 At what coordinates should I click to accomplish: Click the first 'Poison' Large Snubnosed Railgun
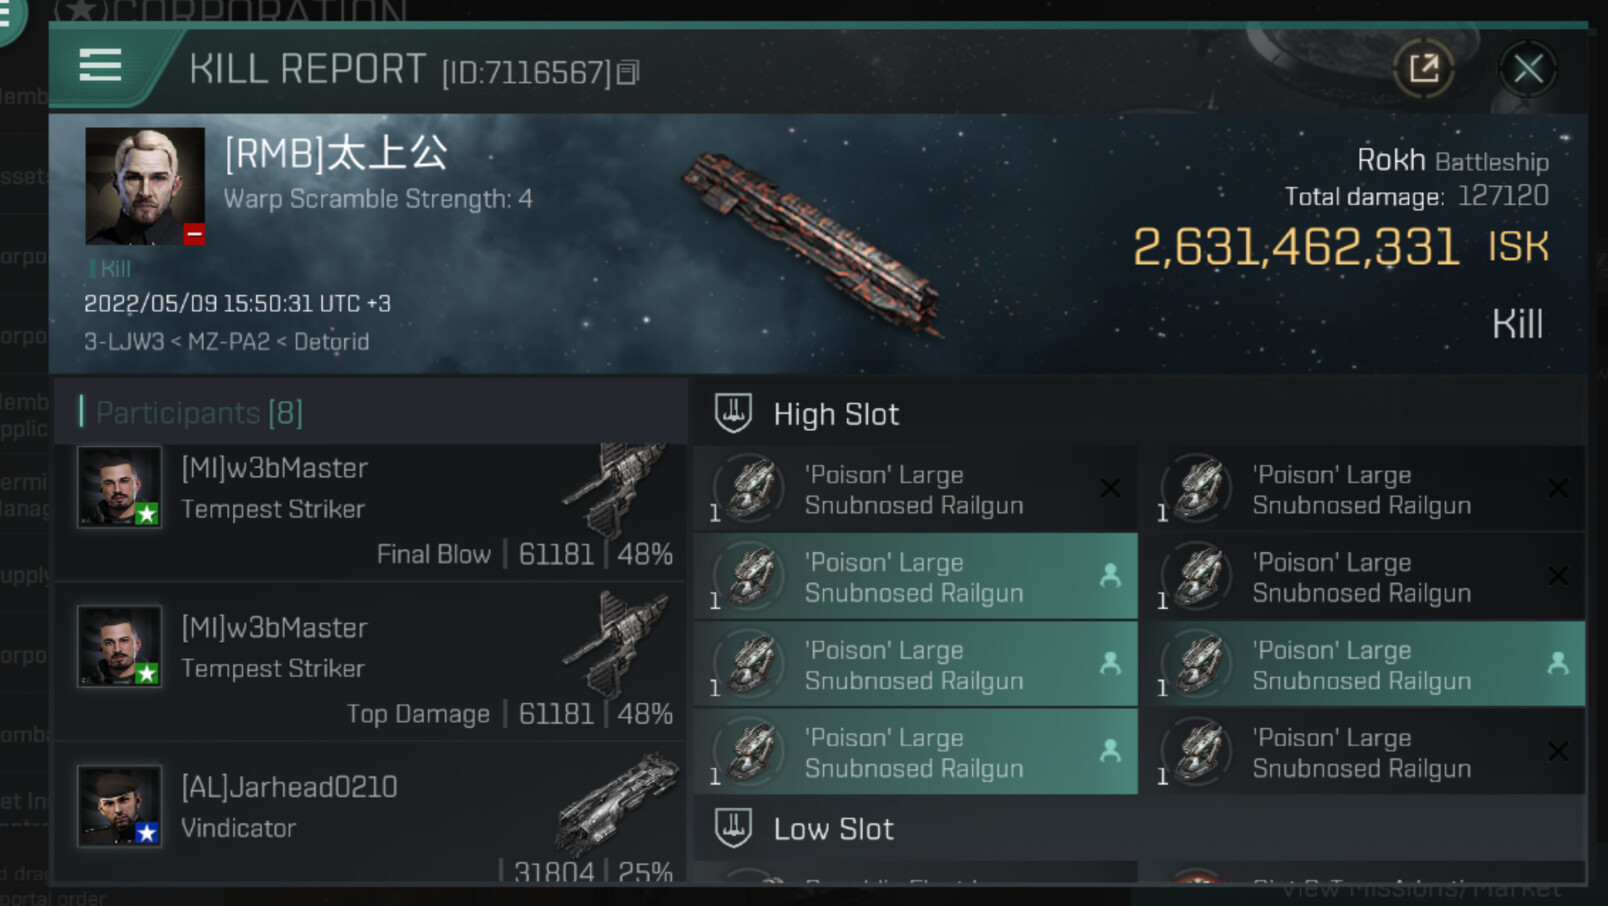point(914,489)
